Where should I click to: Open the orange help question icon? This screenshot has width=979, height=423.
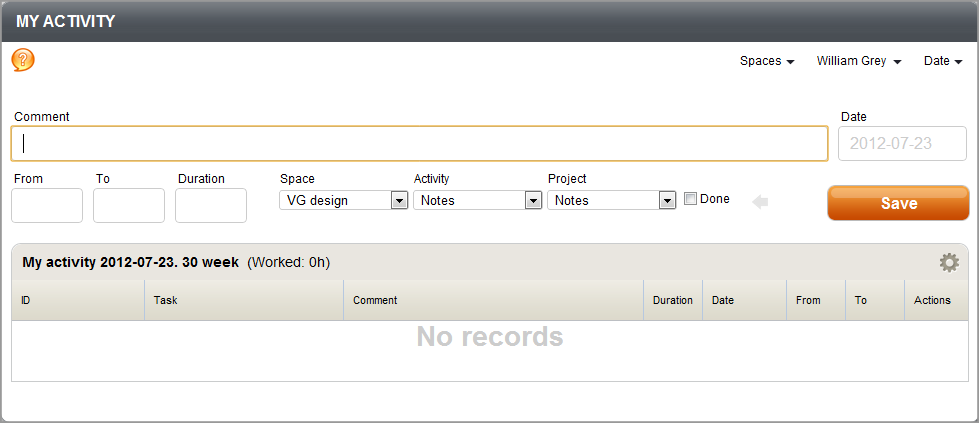point(23,60)
